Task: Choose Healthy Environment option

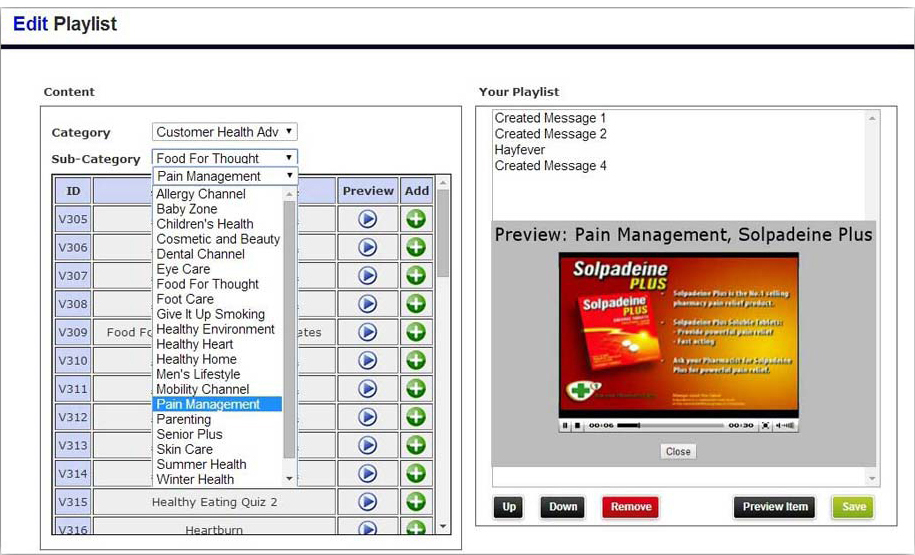Action: pos(218,329)
